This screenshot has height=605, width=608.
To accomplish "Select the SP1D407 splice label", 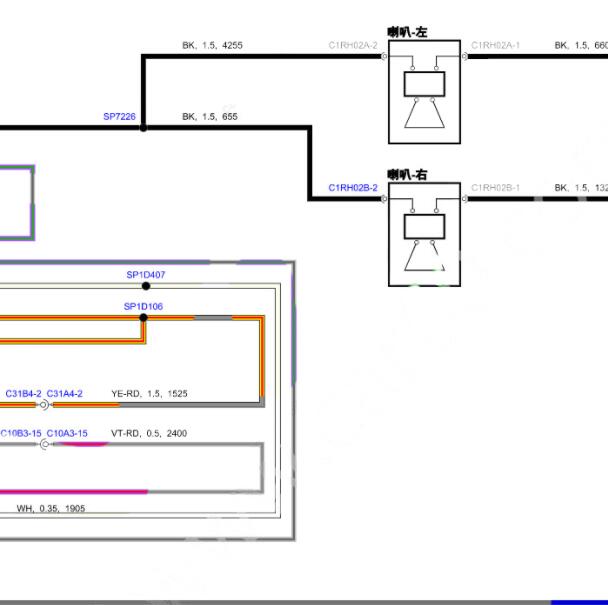I will (x=146, y=275).
